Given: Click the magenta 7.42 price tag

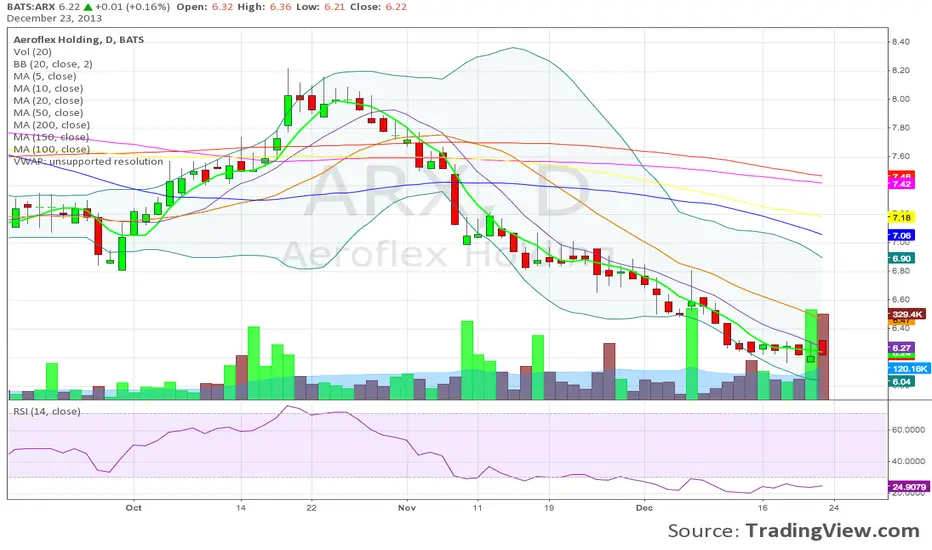Looking at the screenshot, I should pos(901,184).
